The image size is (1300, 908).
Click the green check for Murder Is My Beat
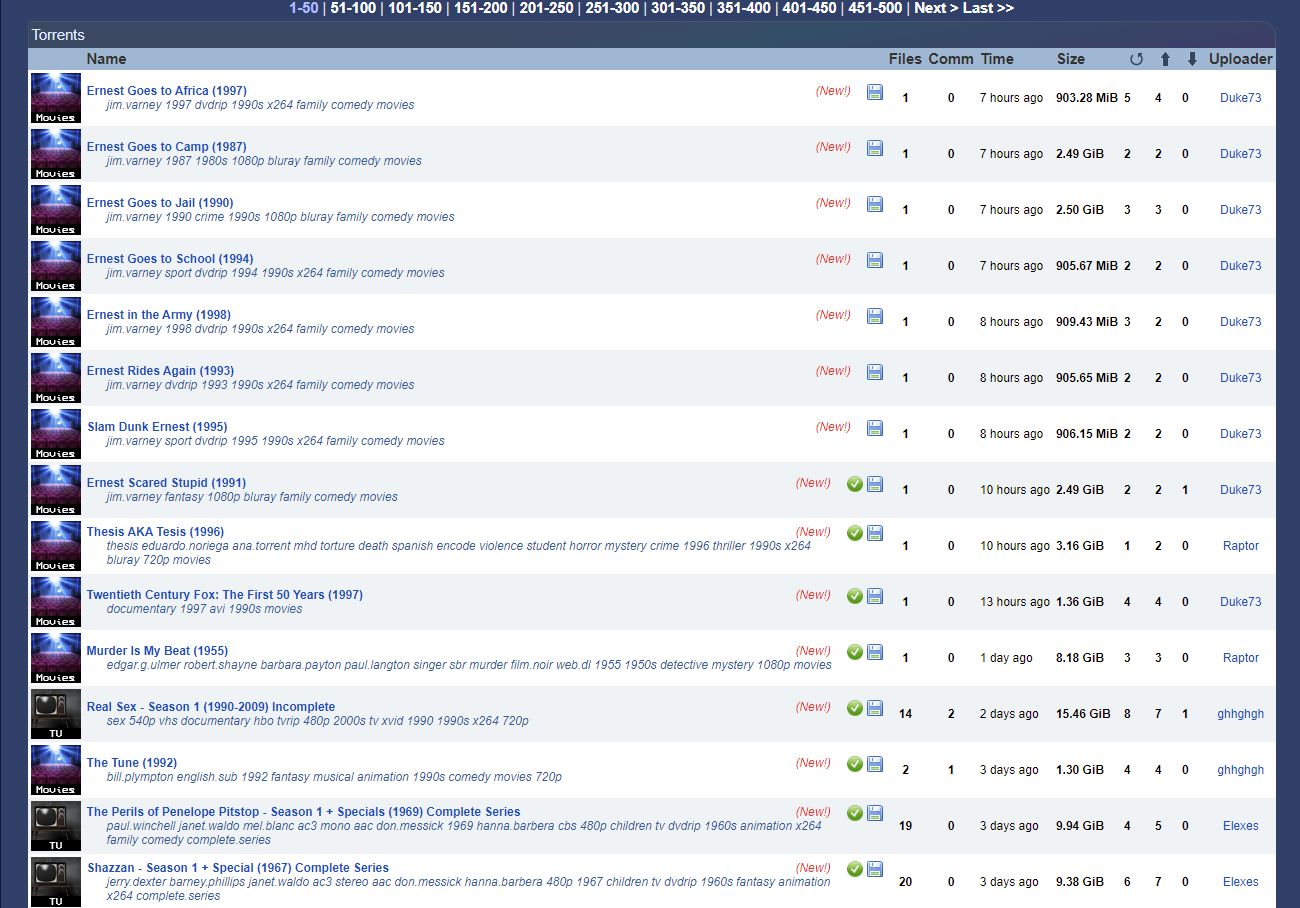[x=855, y=652]
